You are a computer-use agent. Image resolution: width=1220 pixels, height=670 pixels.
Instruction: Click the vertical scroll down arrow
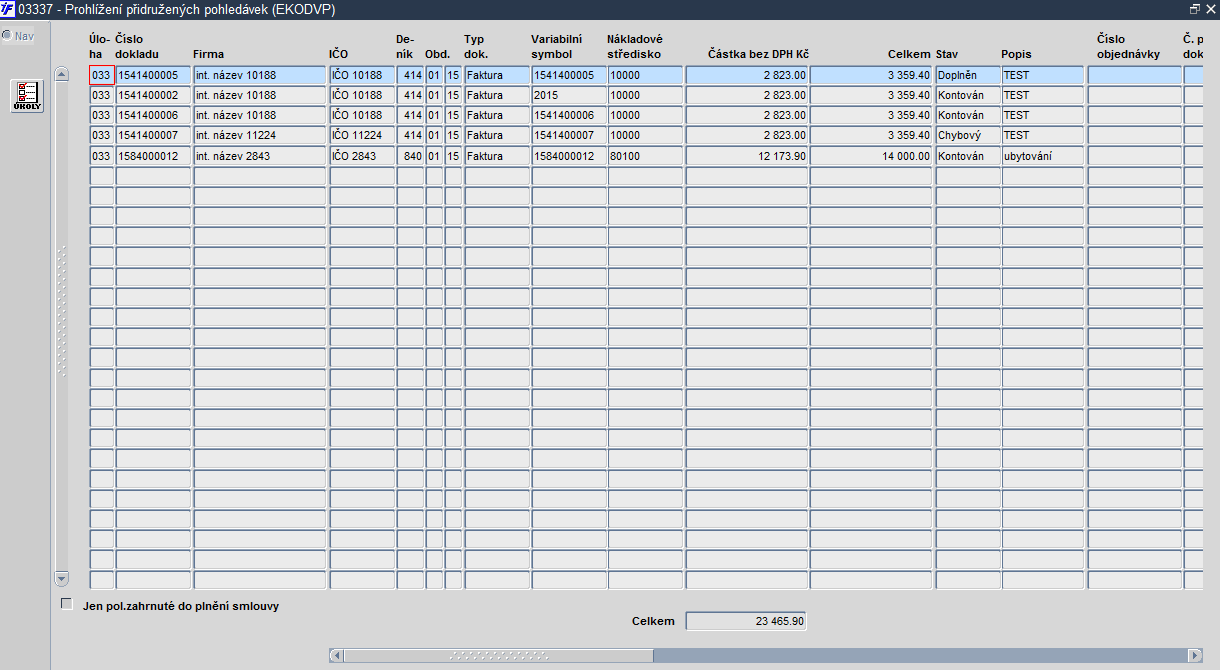pyautogui.click(x=61, y=579)
